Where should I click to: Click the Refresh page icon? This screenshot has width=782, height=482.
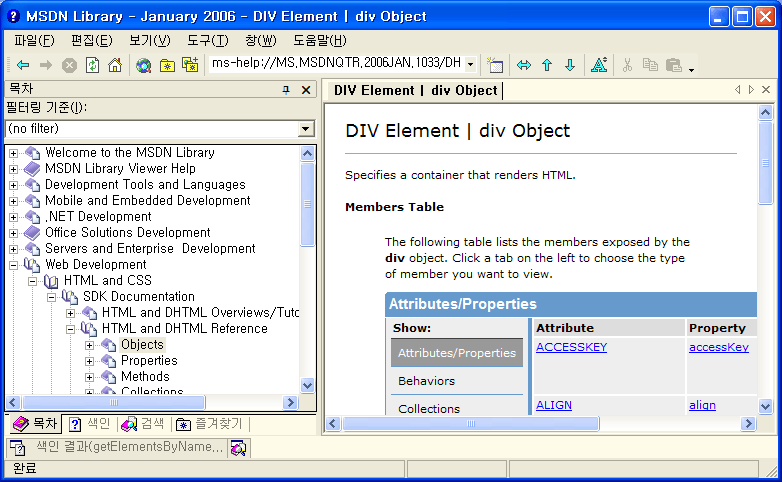coord(92,65)
